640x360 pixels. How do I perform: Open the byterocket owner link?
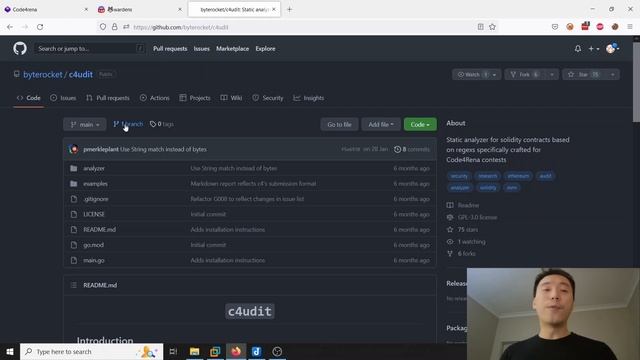tap(43, 74)
